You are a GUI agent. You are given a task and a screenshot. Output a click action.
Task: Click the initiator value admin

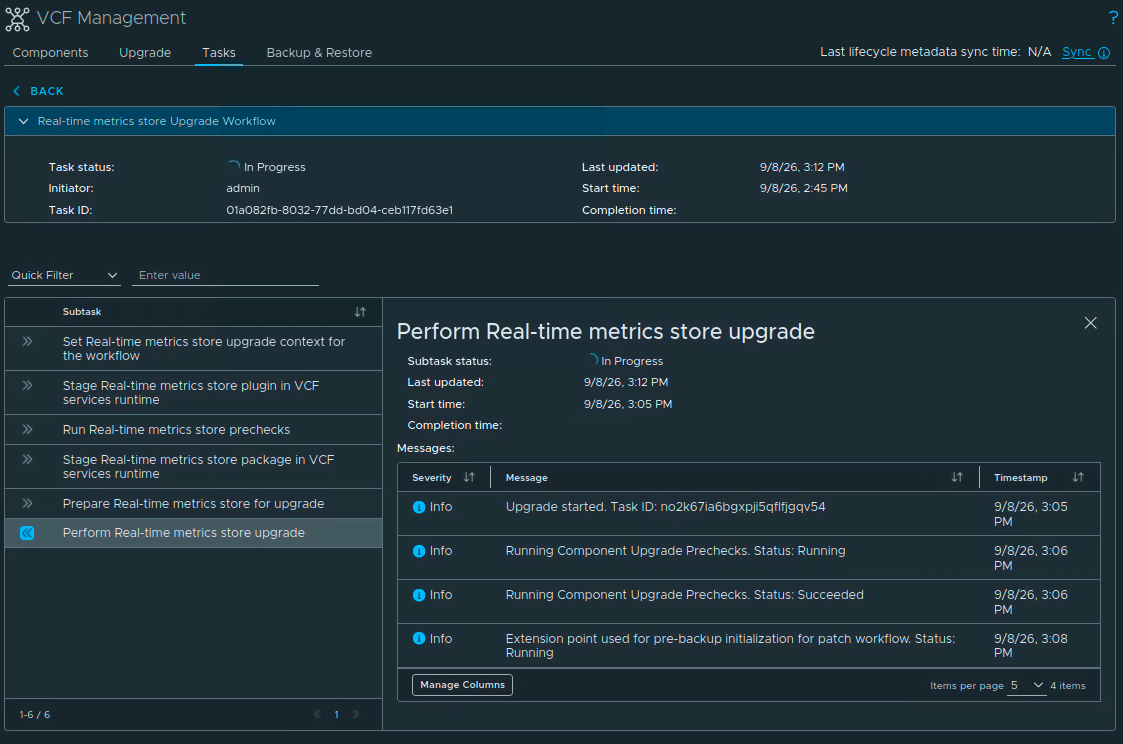(x=243, y=188)
